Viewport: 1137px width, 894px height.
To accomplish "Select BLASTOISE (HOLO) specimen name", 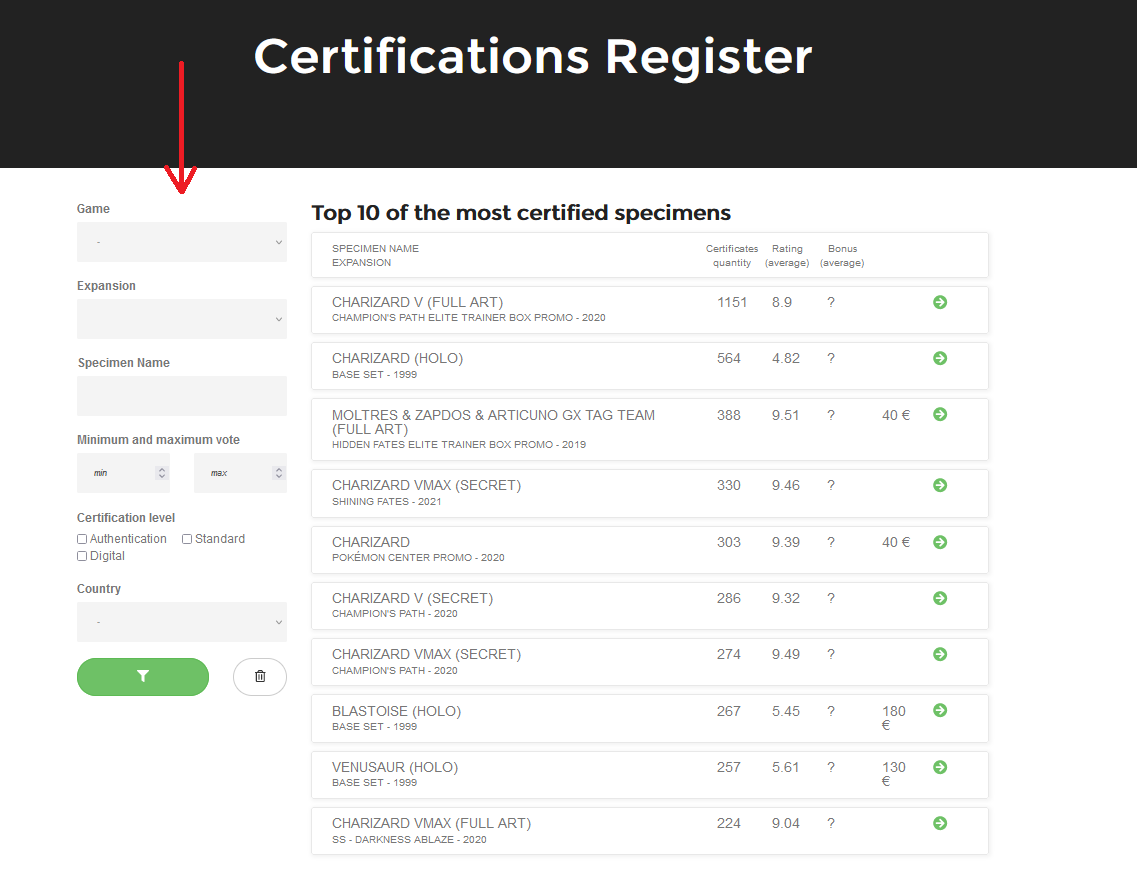I will point(397,711).
